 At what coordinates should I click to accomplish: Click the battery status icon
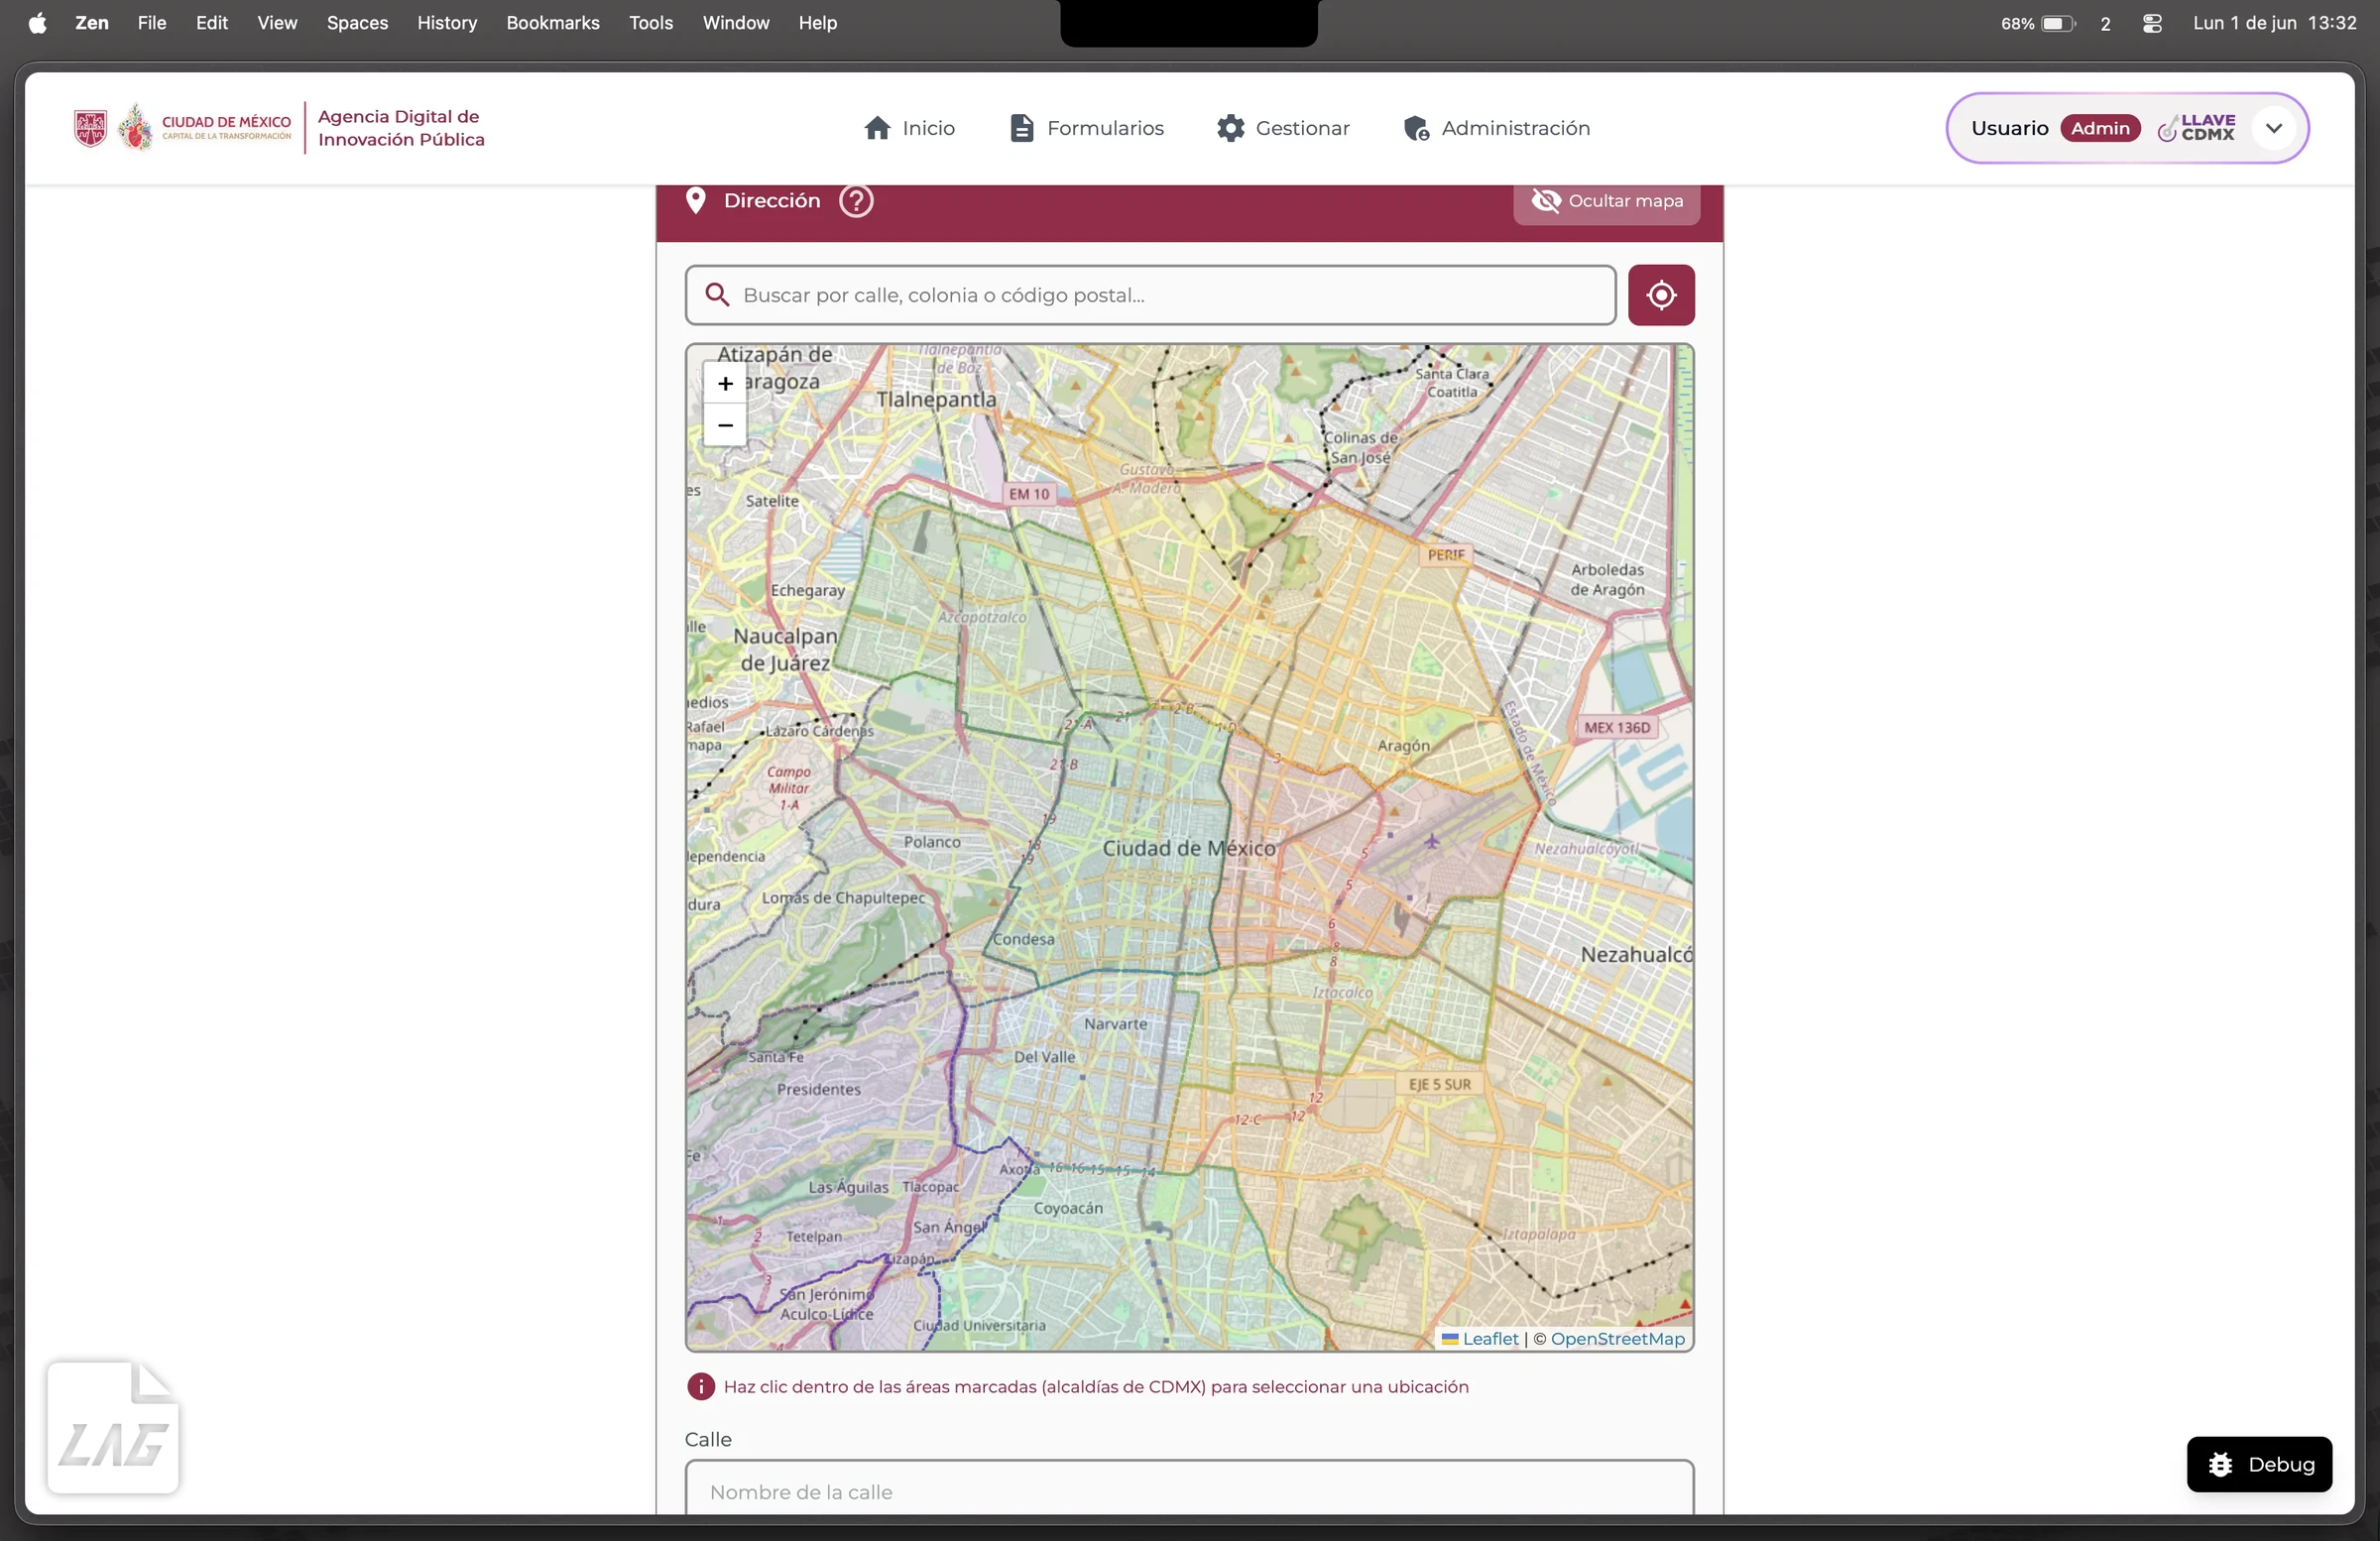click(x=2057, y=23)
